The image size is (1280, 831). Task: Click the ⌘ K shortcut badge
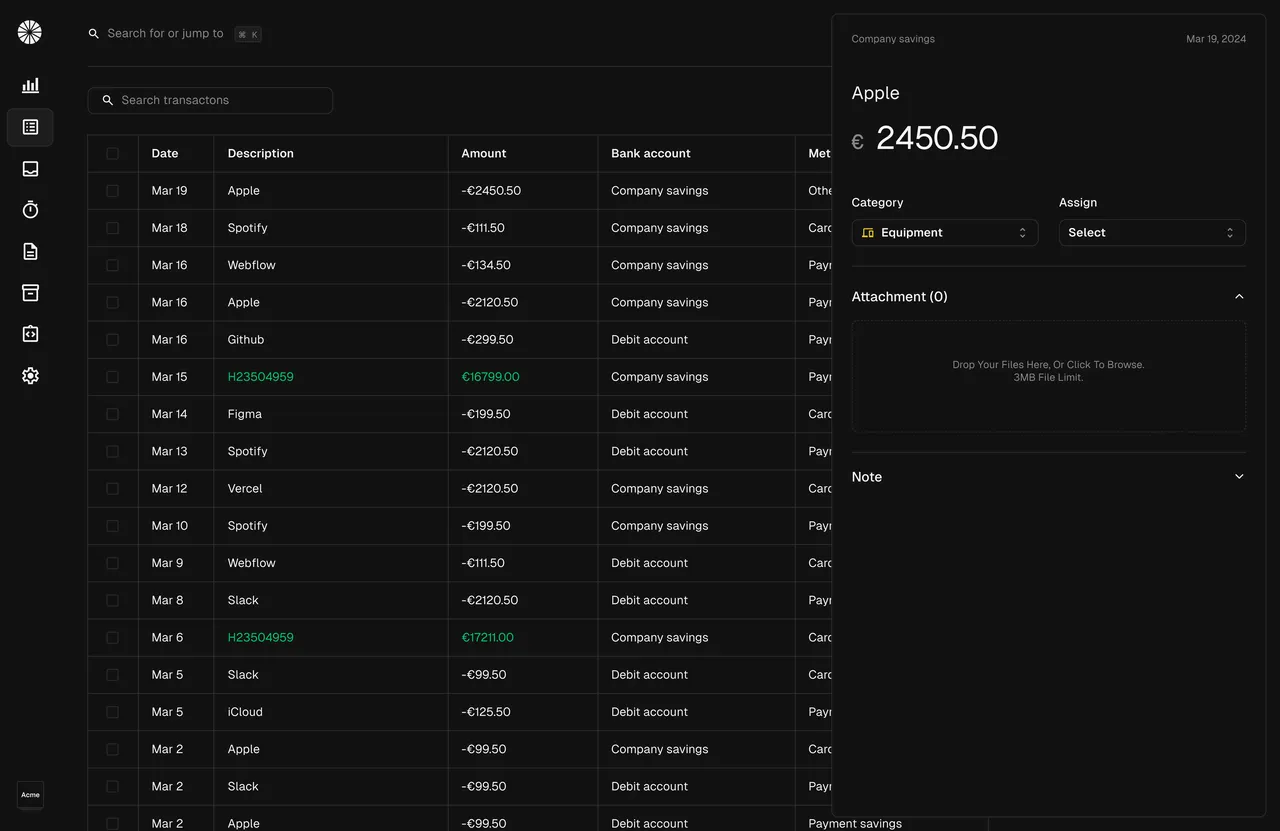(248, 34)
